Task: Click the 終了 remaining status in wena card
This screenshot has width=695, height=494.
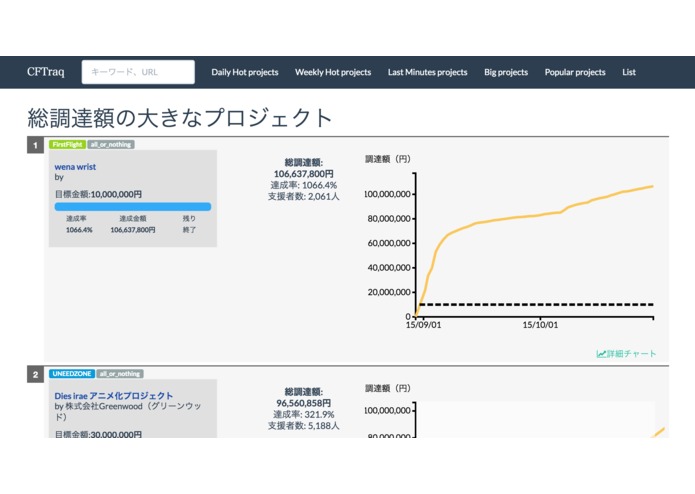Action: click(189, 229)
